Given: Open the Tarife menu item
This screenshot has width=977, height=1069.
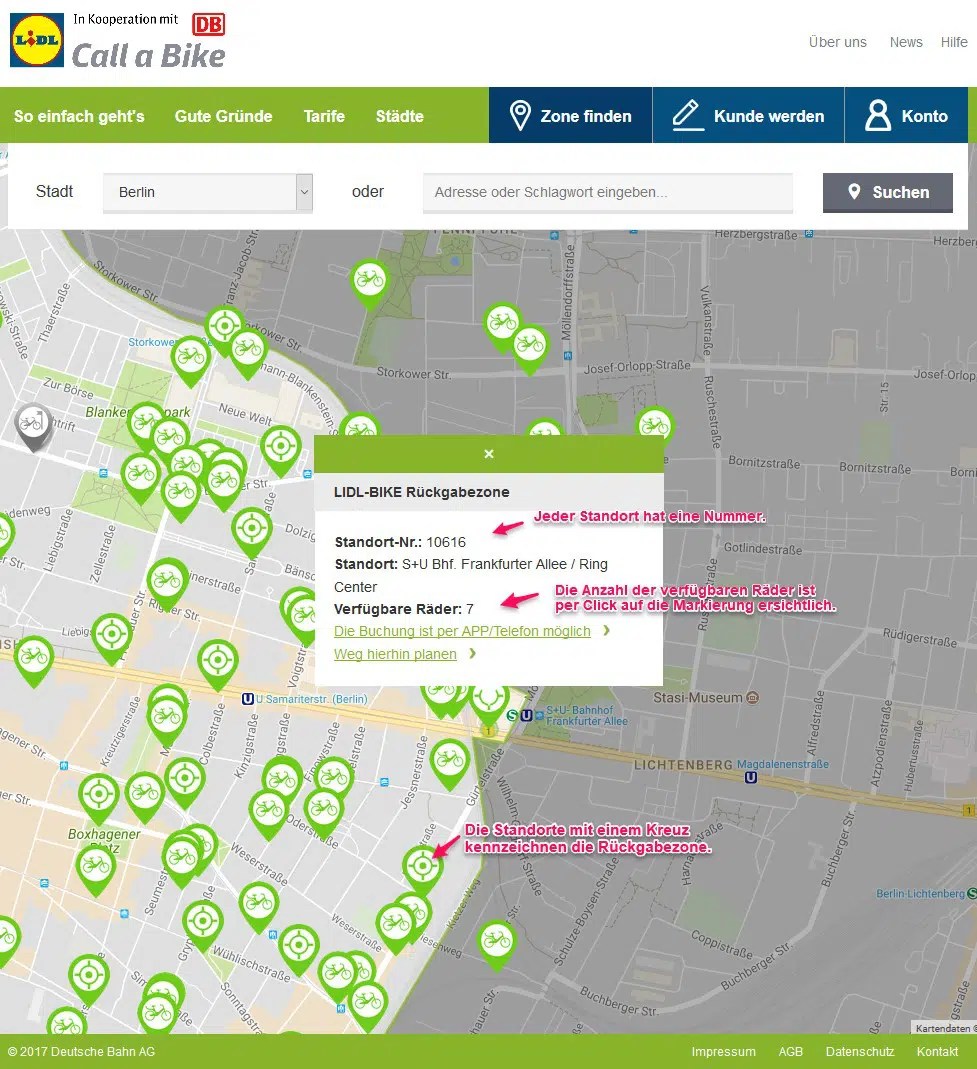Looking at the screenshot, I should (324, 116).
